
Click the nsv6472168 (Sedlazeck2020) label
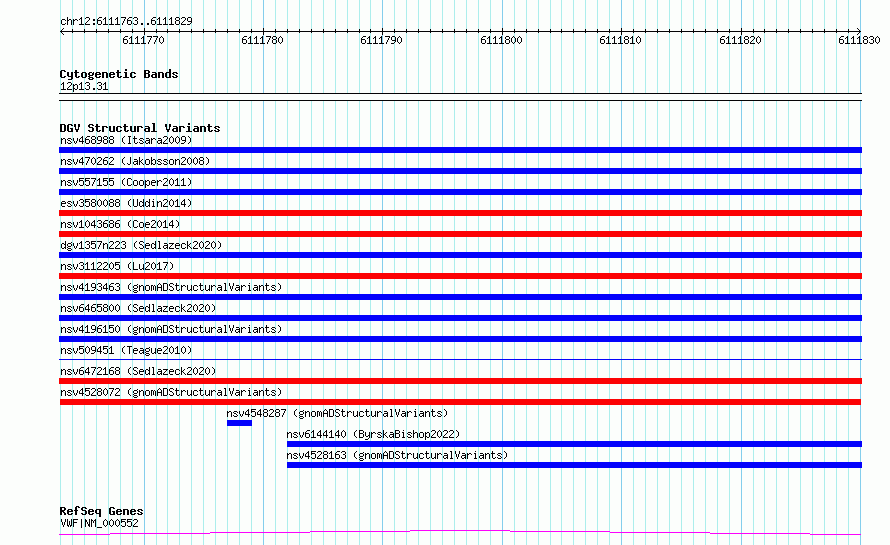pyautogui.click(x=138, y=371)
